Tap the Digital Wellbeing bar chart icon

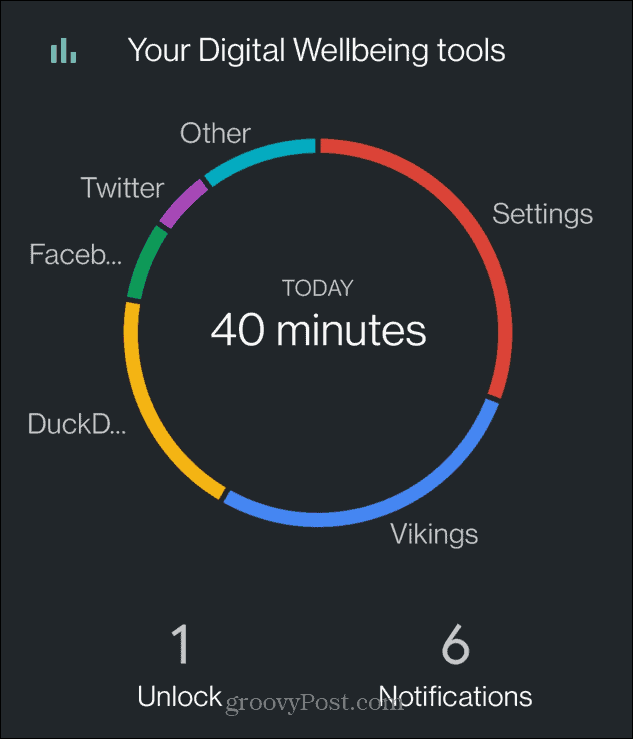tap(63, 50)
